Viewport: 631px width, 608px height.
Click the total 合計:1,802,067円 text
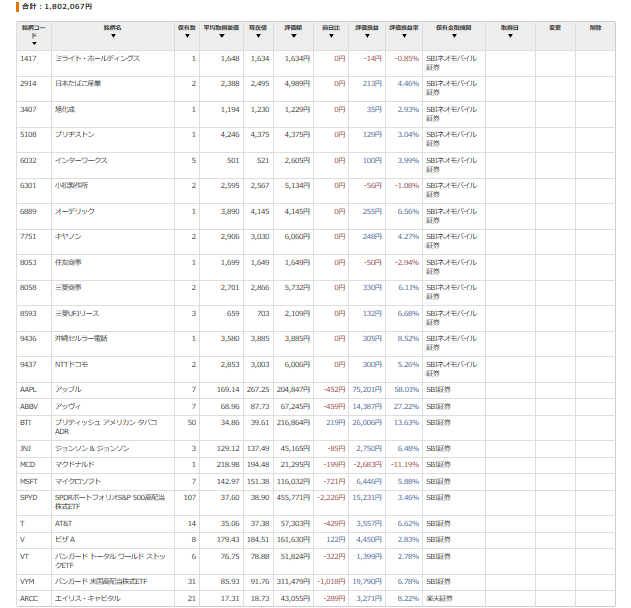pyautogui.click(x=57, y=6)
